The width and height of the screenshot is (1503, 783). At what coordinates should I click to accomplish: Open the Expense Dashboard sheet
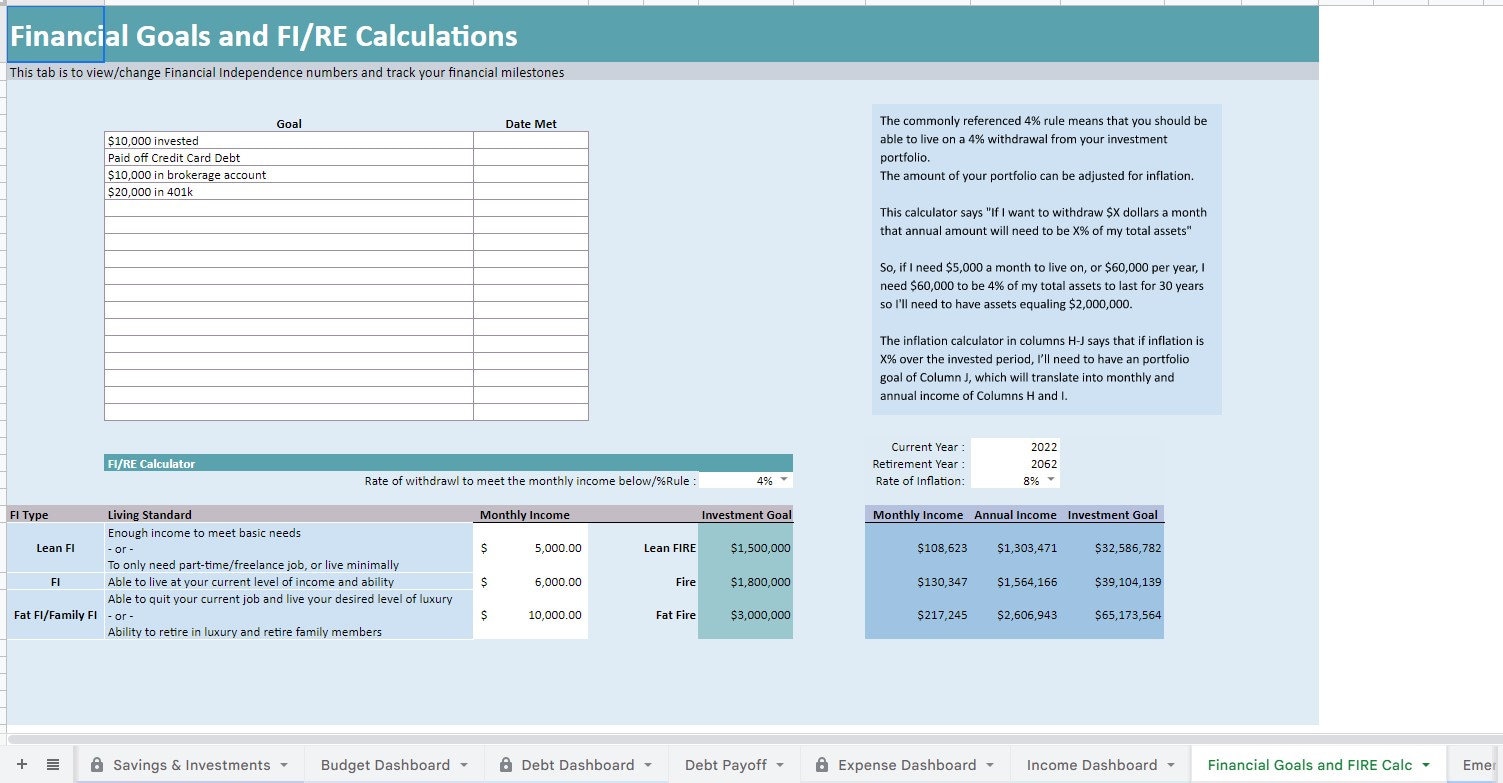point(900,764)
